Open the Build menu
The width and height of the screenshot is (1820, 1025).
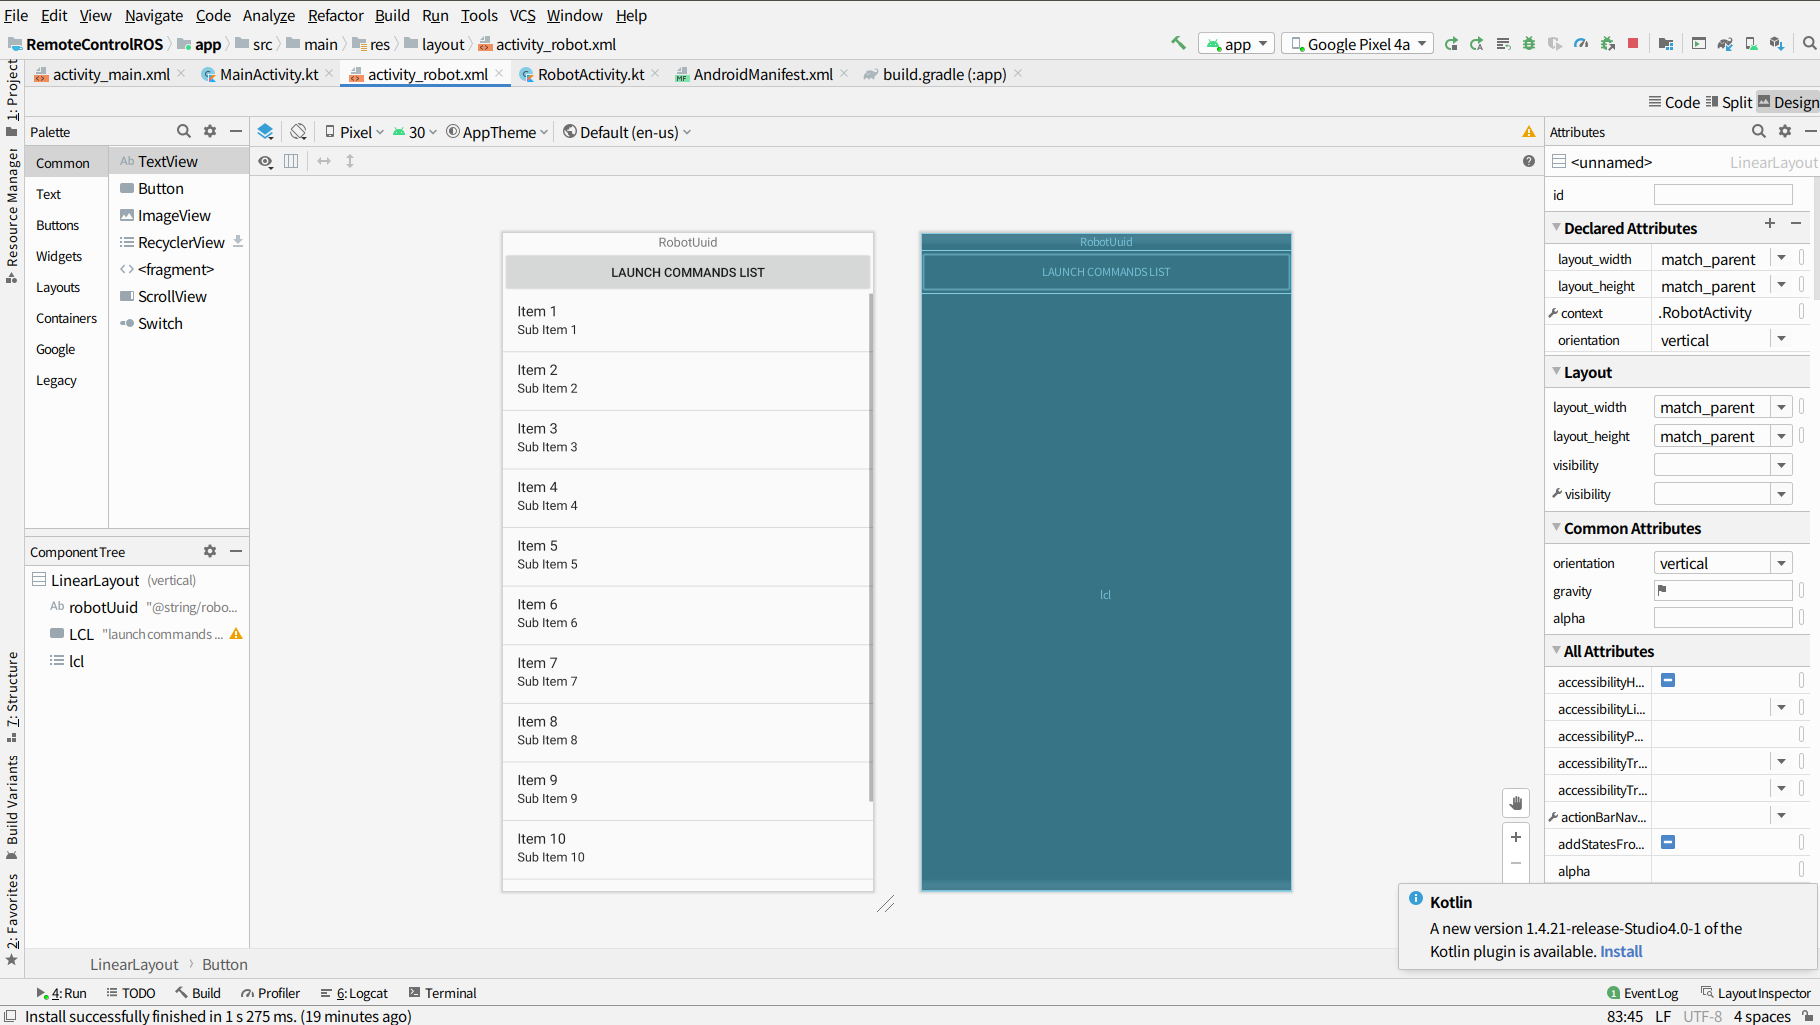click(x=392, y=15)
